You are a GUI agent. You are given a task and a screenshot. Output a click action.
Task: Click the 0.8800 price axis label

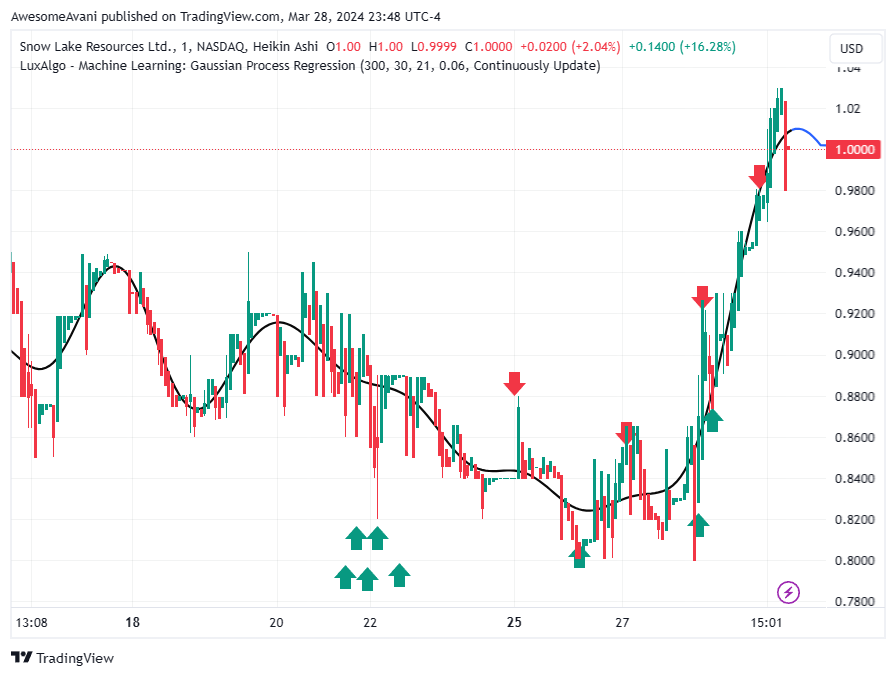(x=854, y=396)
